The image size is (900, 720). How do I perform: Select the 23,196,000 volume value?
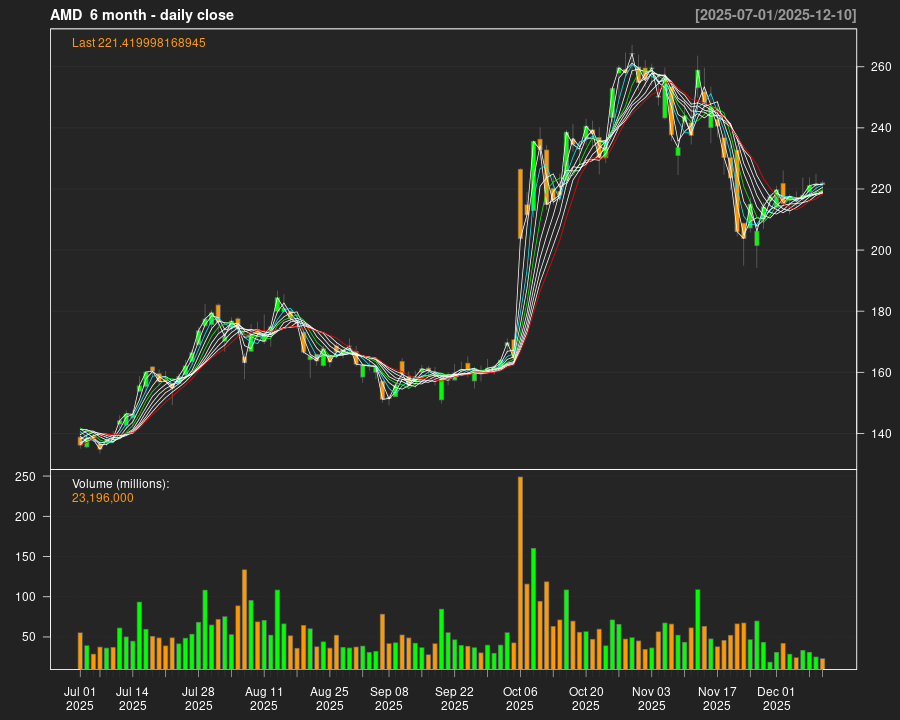click(x=102, y=496)
